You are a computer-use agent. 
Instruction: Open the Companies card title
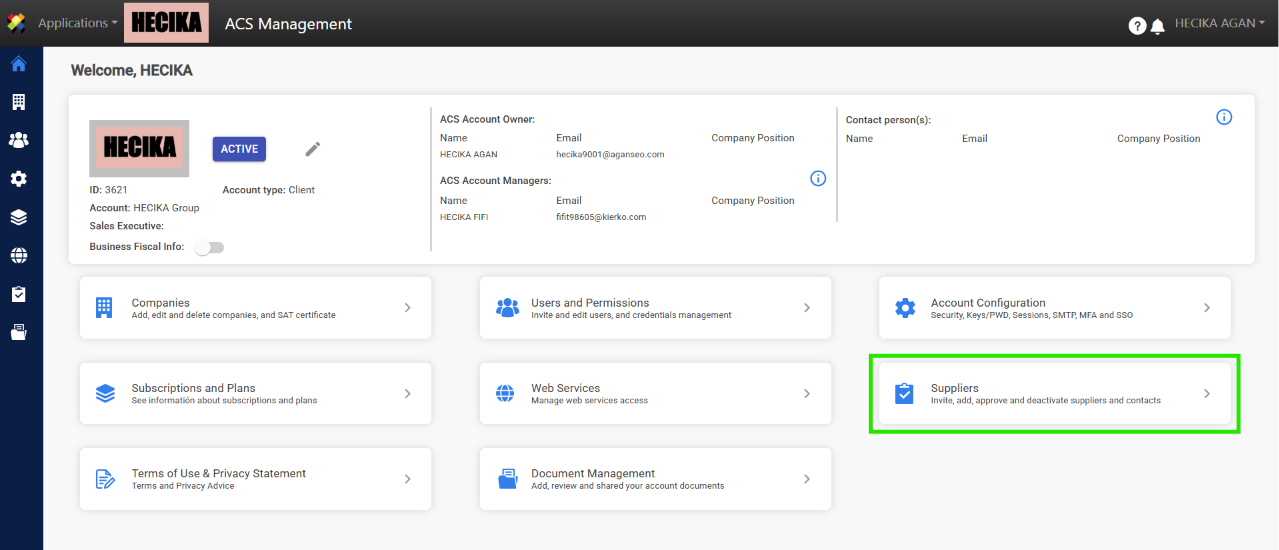click(x=160, y=303)
